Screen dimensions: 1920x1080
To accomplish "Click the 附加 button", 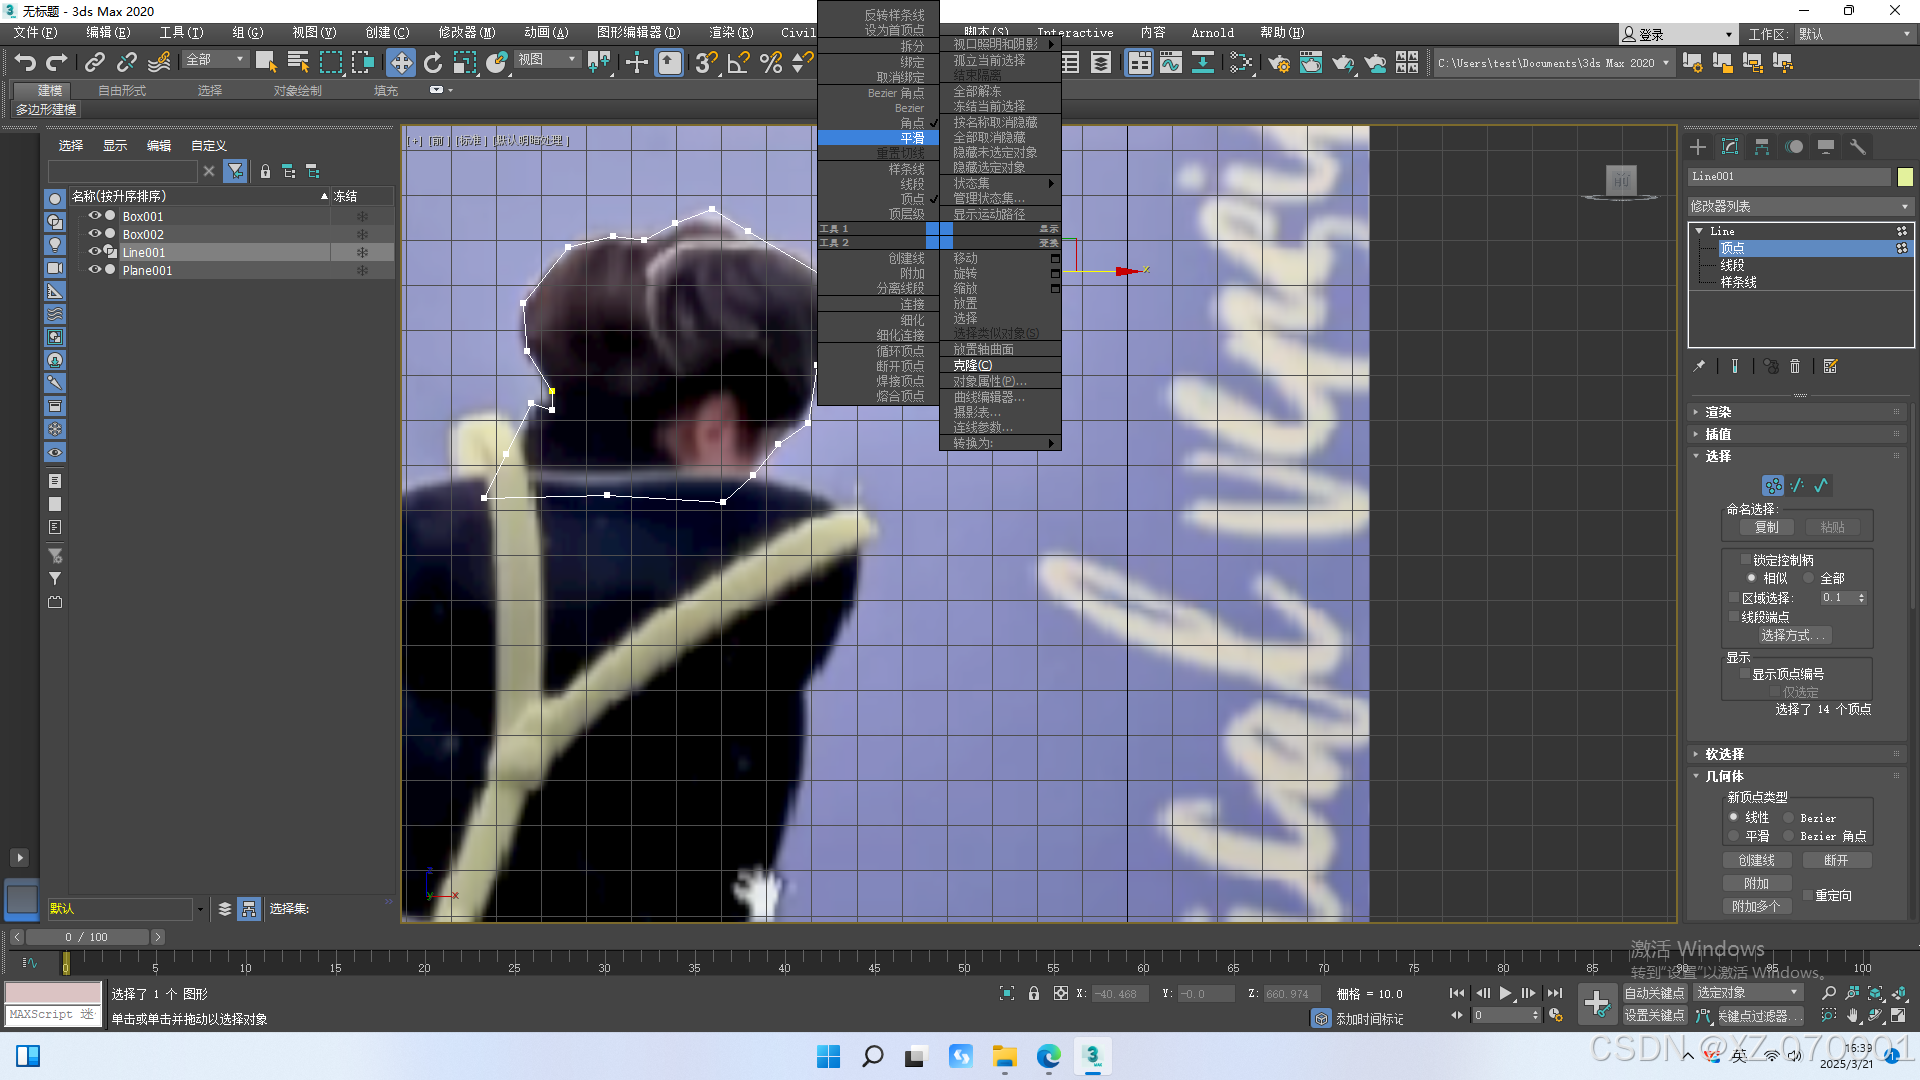I will (1756, 883).
